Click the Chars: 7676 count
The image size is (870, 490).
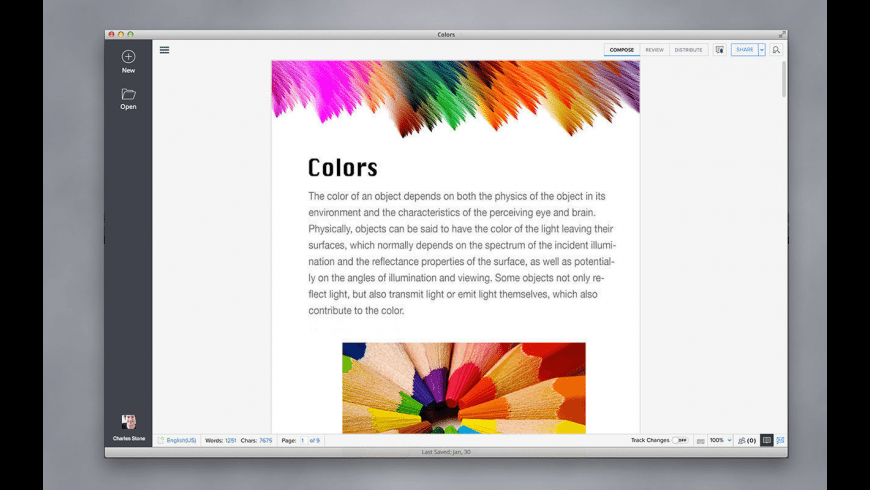[256, 441]
